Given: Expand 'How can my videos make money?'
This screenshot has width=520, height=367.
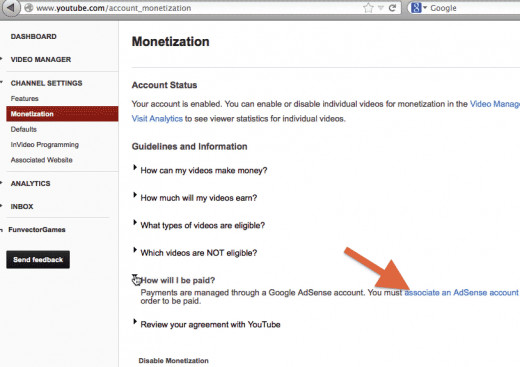Looking at the screenshot, I should coord(204,170).
